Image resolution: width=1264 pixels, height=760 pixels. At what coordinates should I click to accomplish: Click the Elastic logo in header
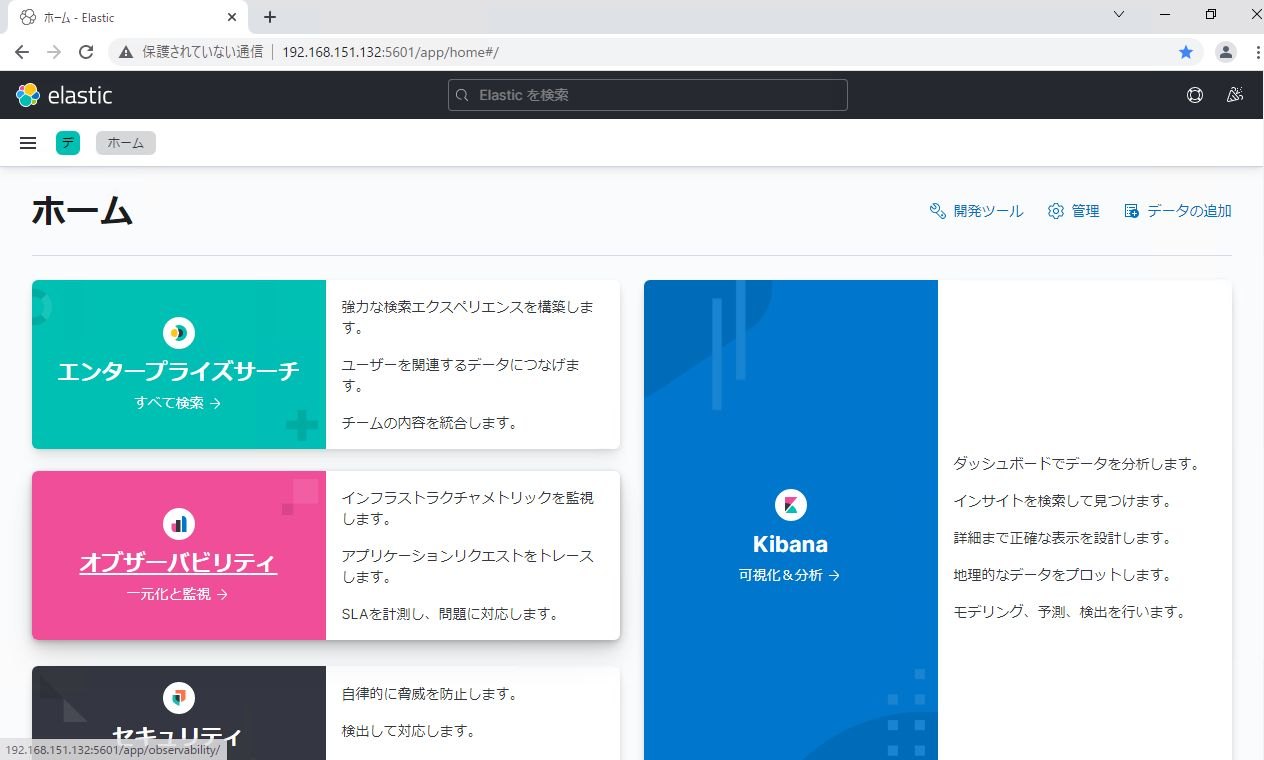coord(64,95)
